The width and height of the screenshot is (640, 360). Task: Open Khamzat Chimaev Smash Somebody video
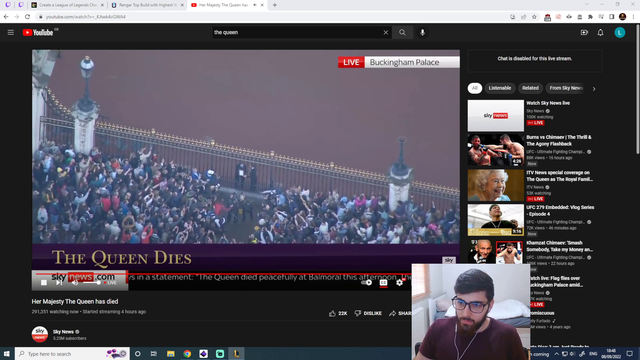tap(559, 246)
